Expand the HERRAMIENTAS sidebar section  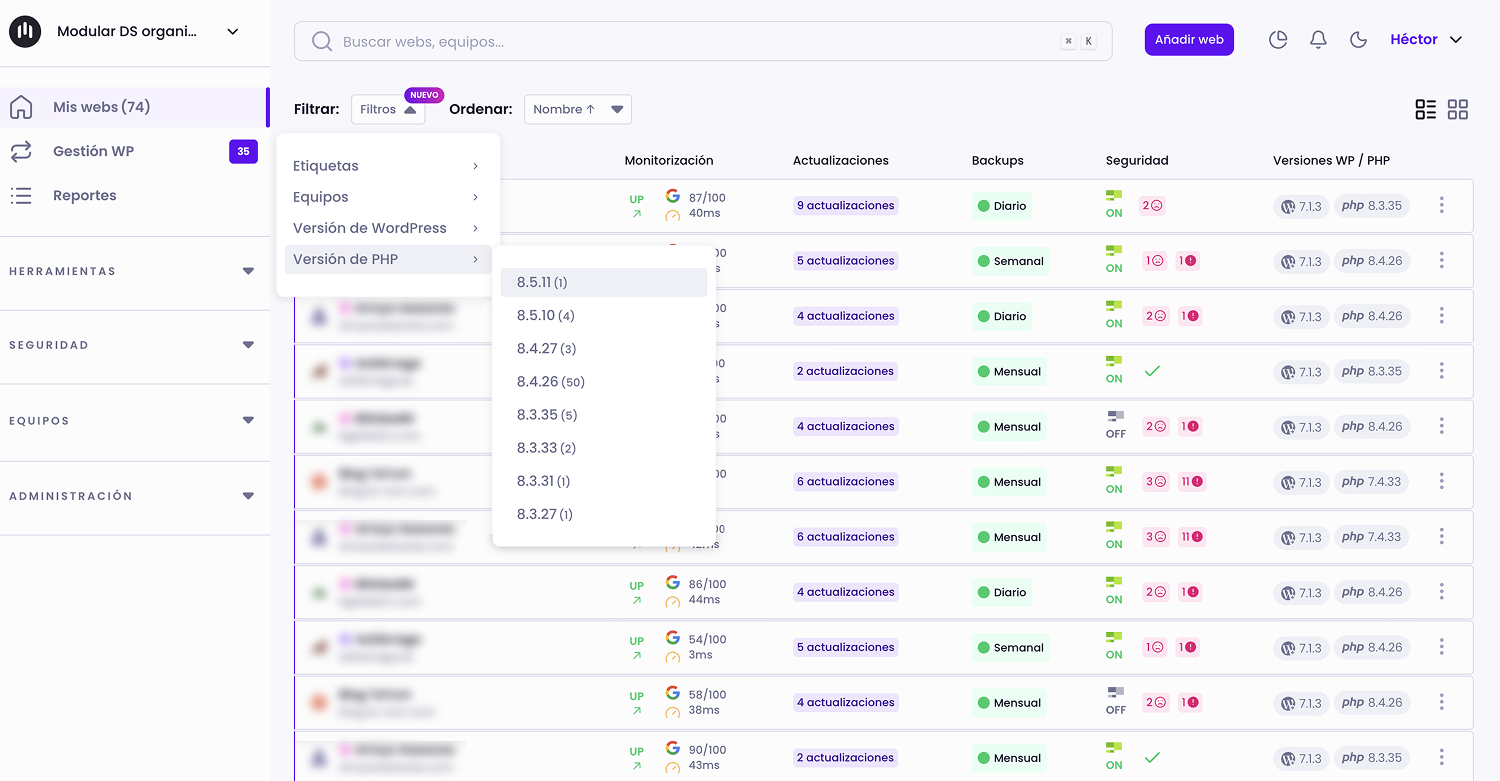coord(134,271)
